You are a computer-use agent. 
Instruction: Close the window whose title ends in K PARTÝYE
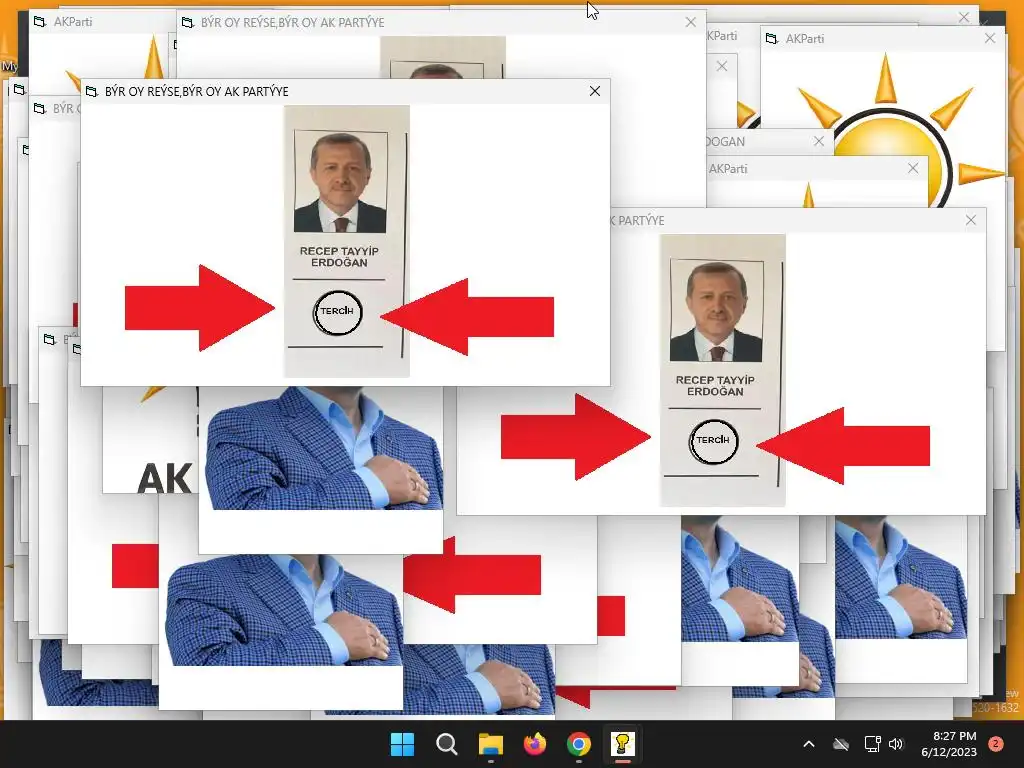point(971,220)
